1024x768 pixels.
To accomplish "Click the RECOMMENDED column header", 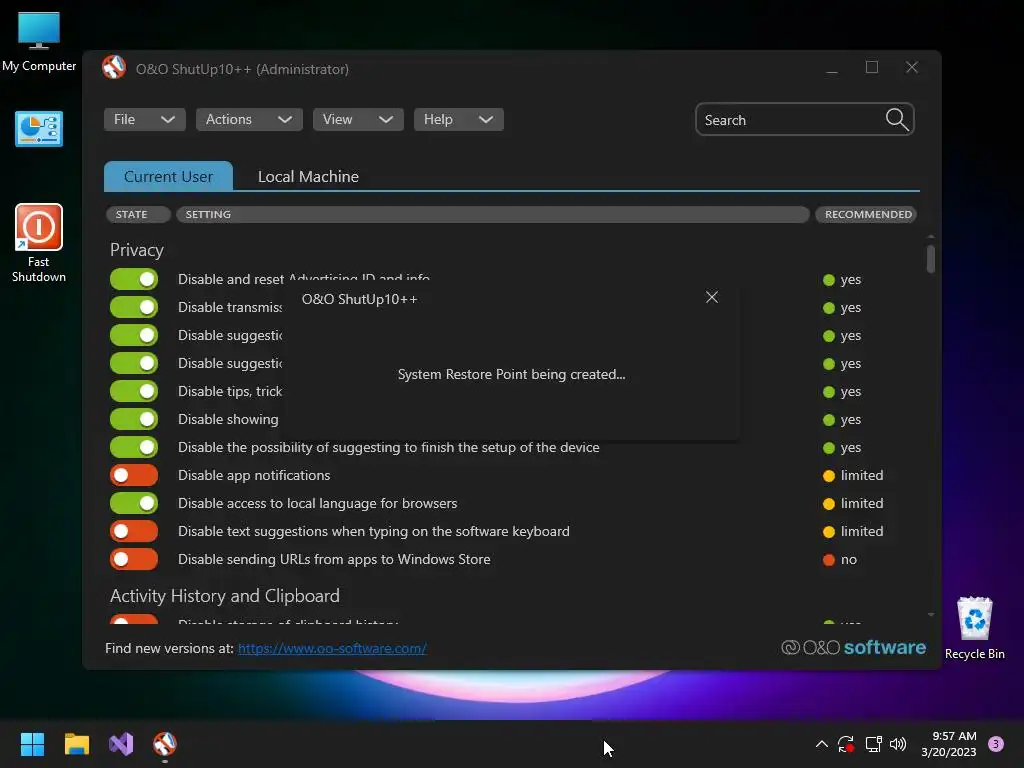I will pyautogui.click(x=867, y=214).
